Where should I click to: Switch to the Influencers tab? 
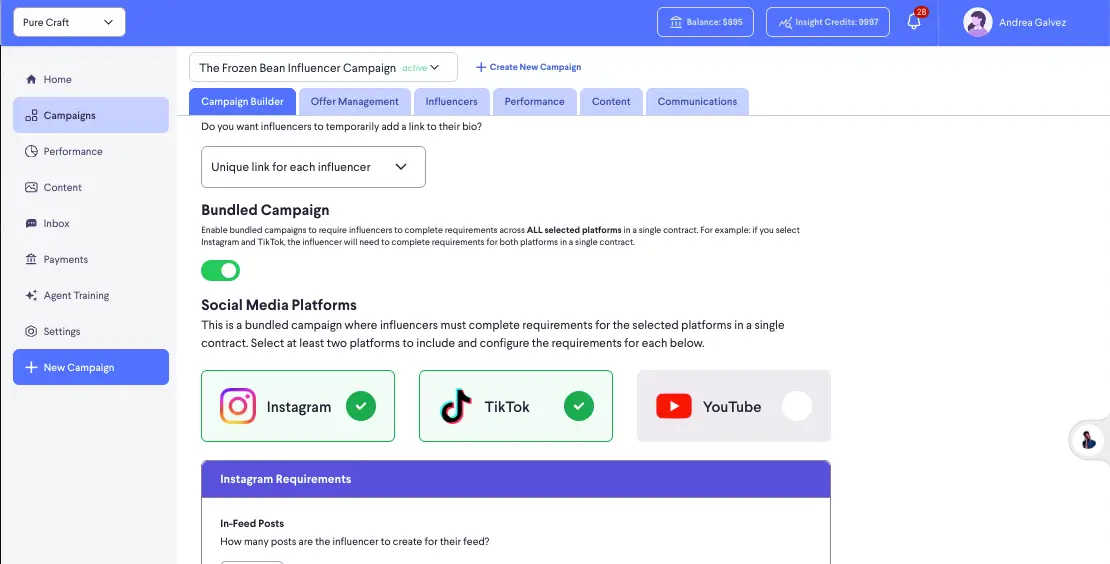(452, 101)
